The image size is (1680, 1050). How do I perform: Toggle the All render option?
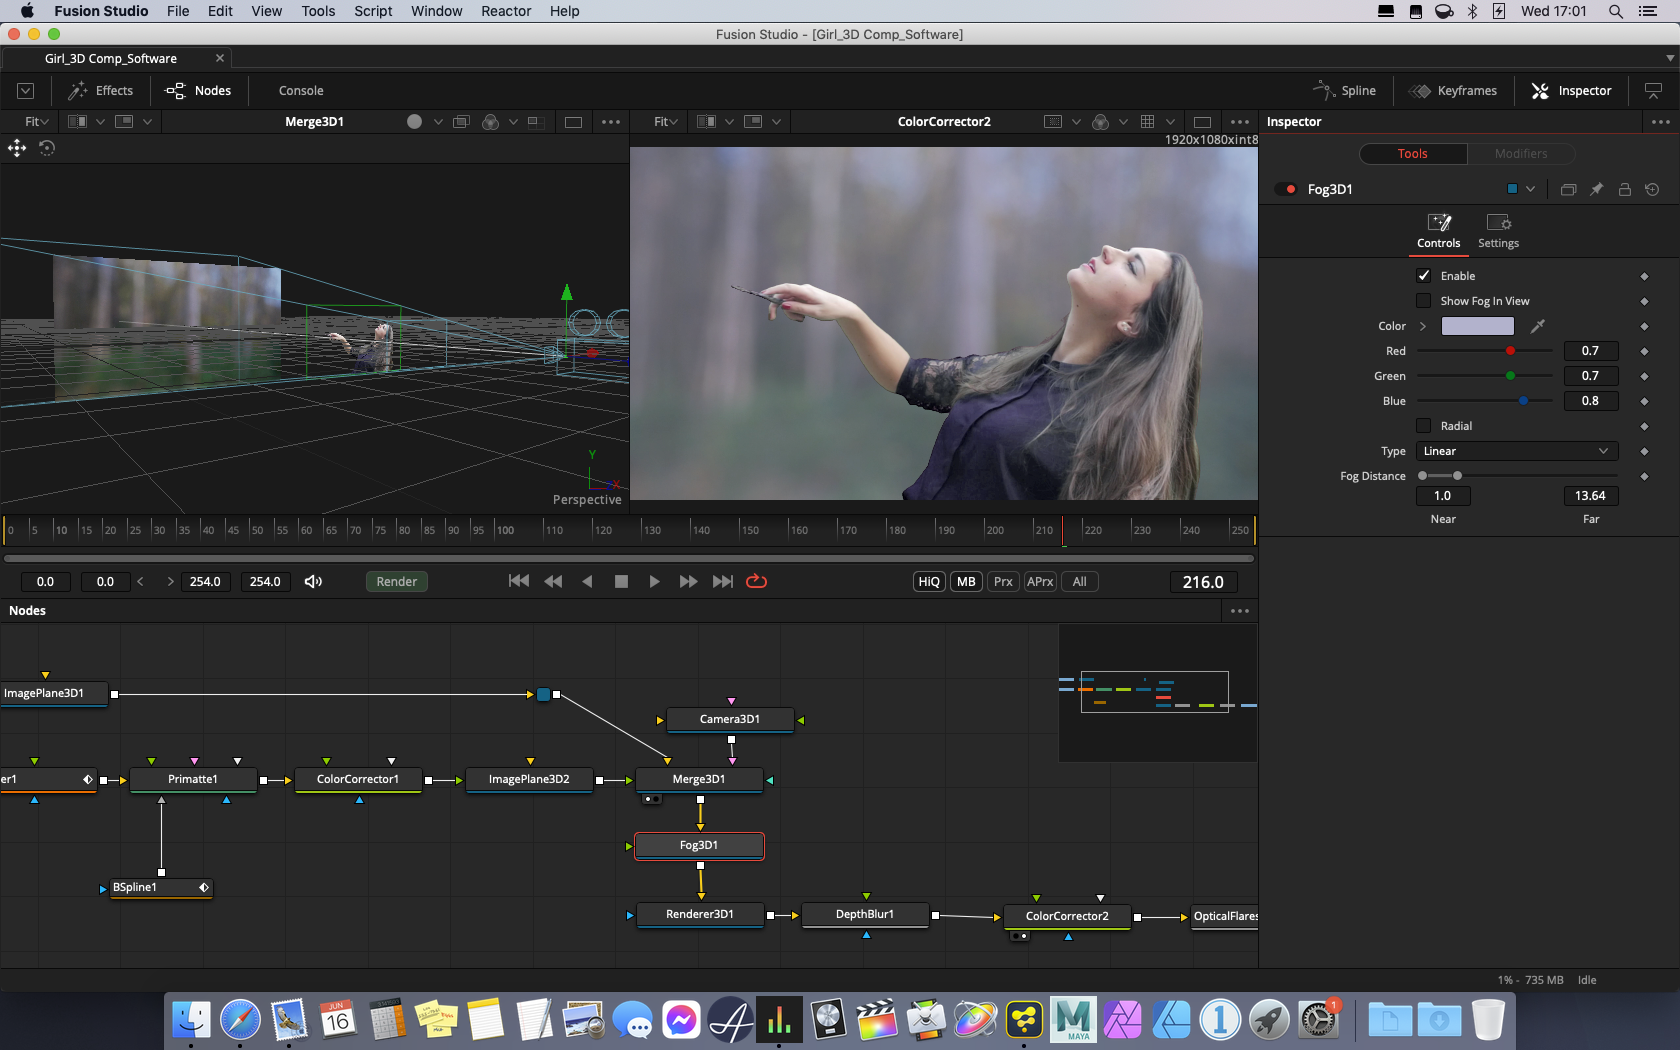point(1079,582)
